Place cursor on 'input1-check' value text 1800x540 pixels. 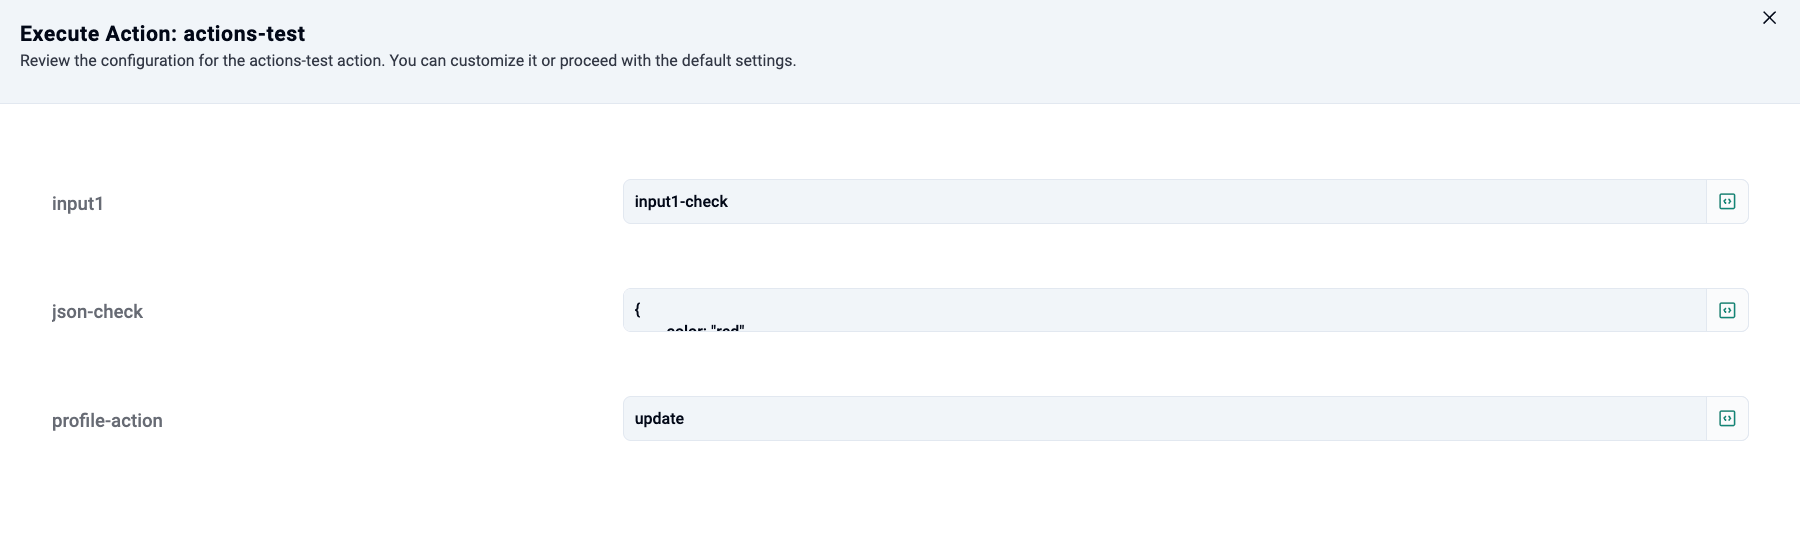click(x=681, y=202)
